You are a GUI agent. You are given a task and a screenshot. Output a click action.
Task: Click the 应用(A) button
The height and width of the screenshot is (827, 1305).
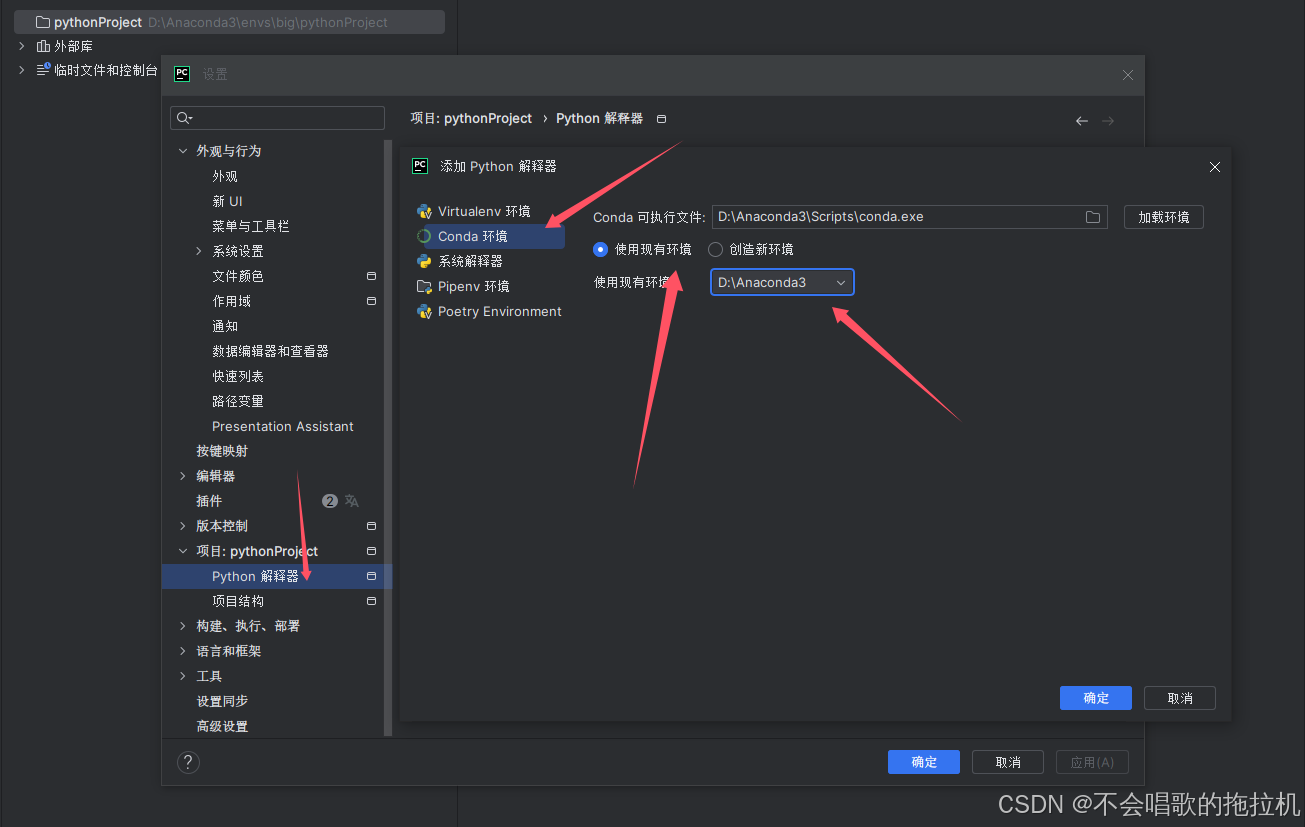[x=1092, y=762]
